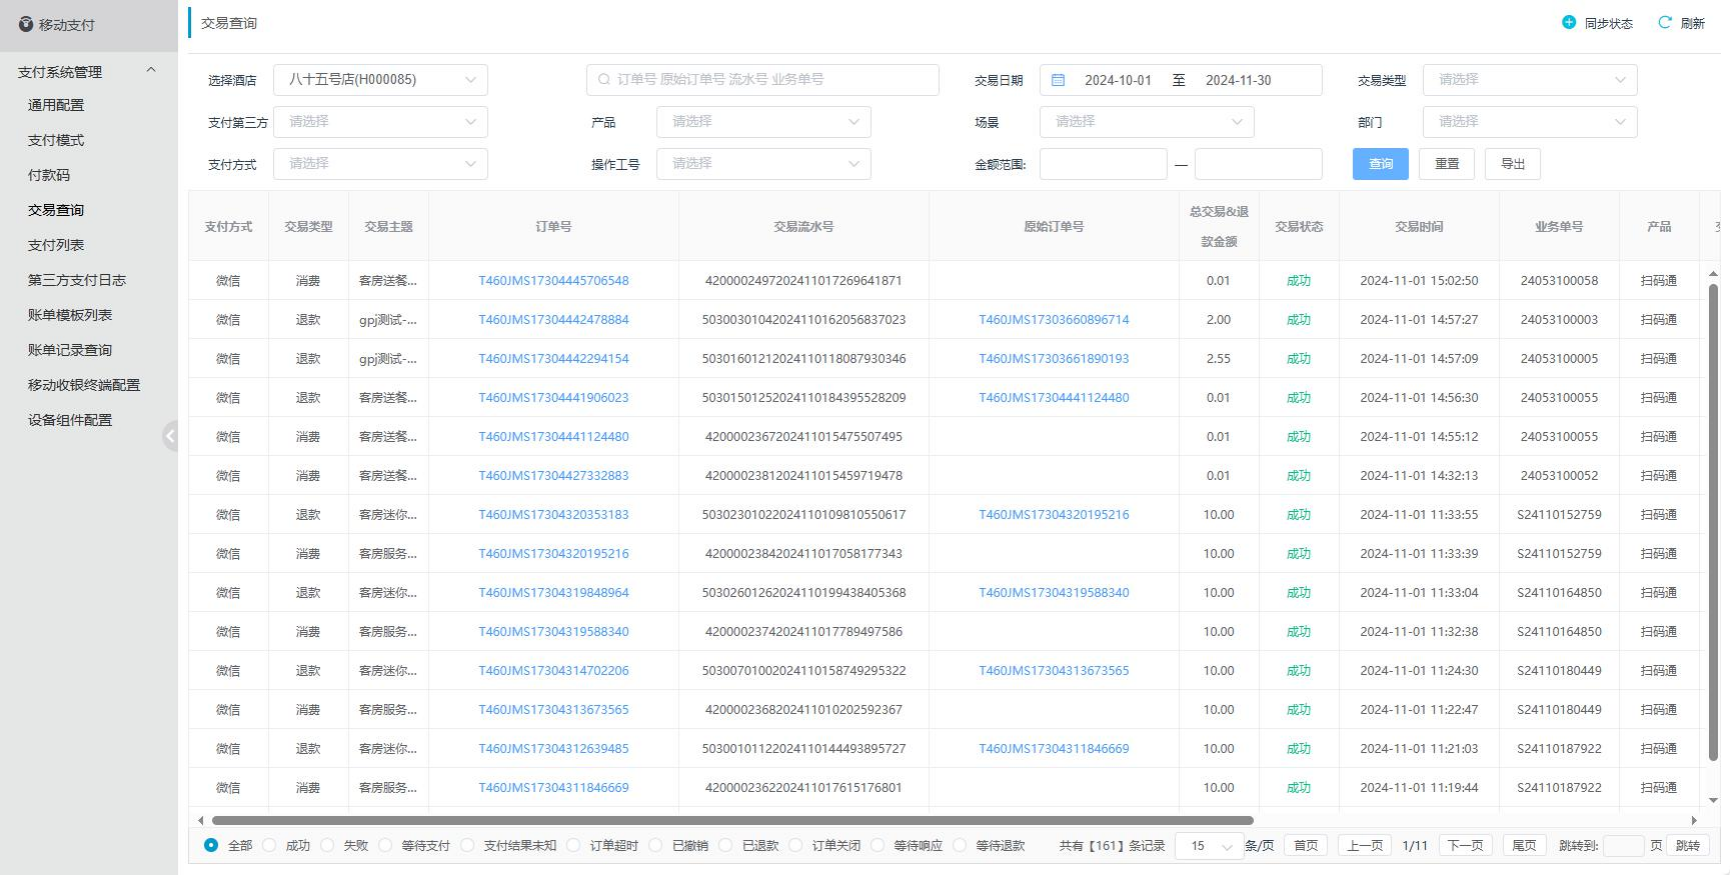Click the horizontal scrollbar left arrow

pyautogui.click(x=201, y=820)
